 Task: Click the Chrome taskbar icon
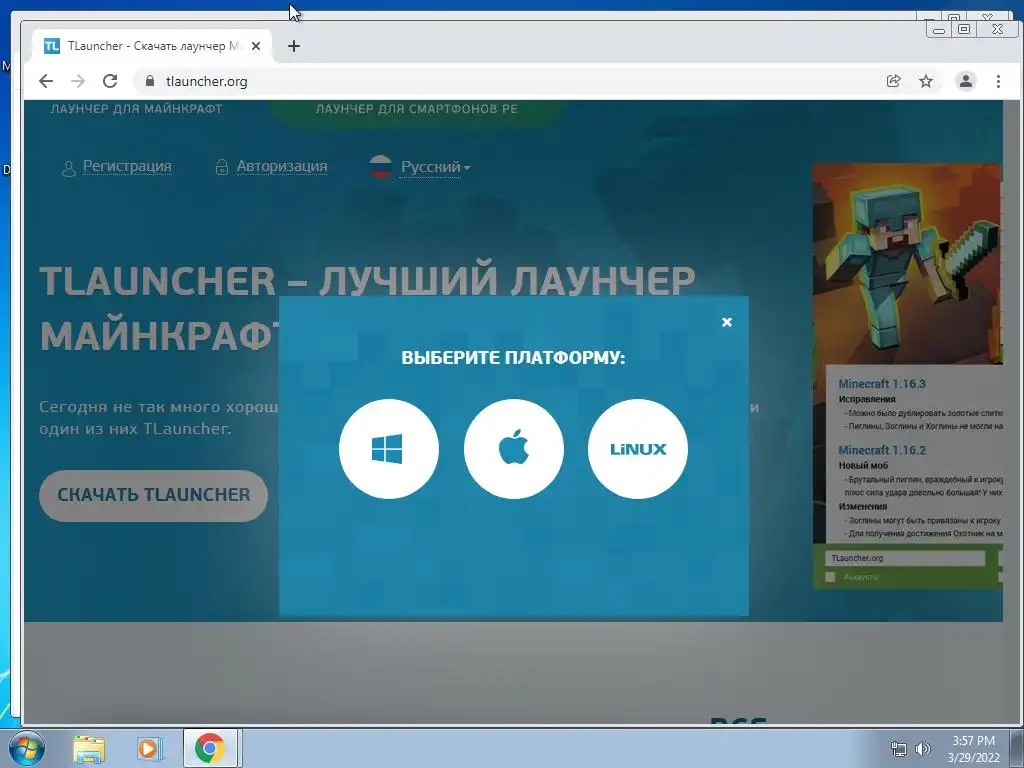pyautogui.click(x=210, y=748)
